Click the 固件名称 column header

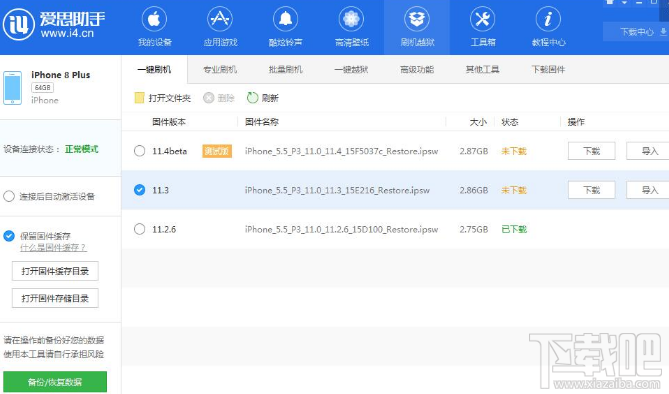click(262, 122)
